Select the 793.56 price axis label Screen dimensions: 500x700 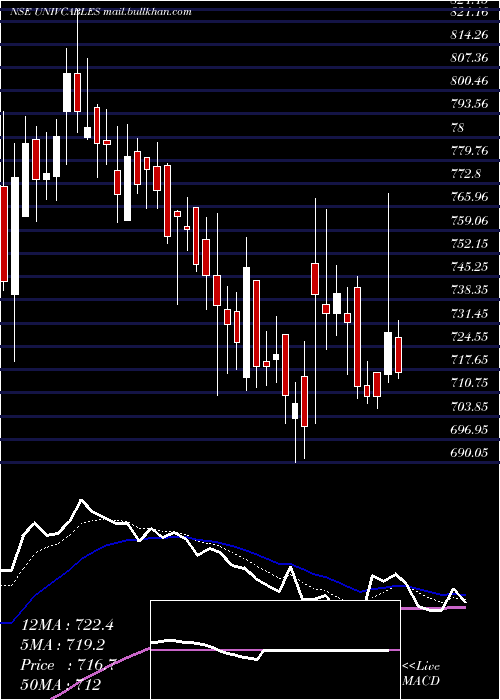click(x=469, y=104)
